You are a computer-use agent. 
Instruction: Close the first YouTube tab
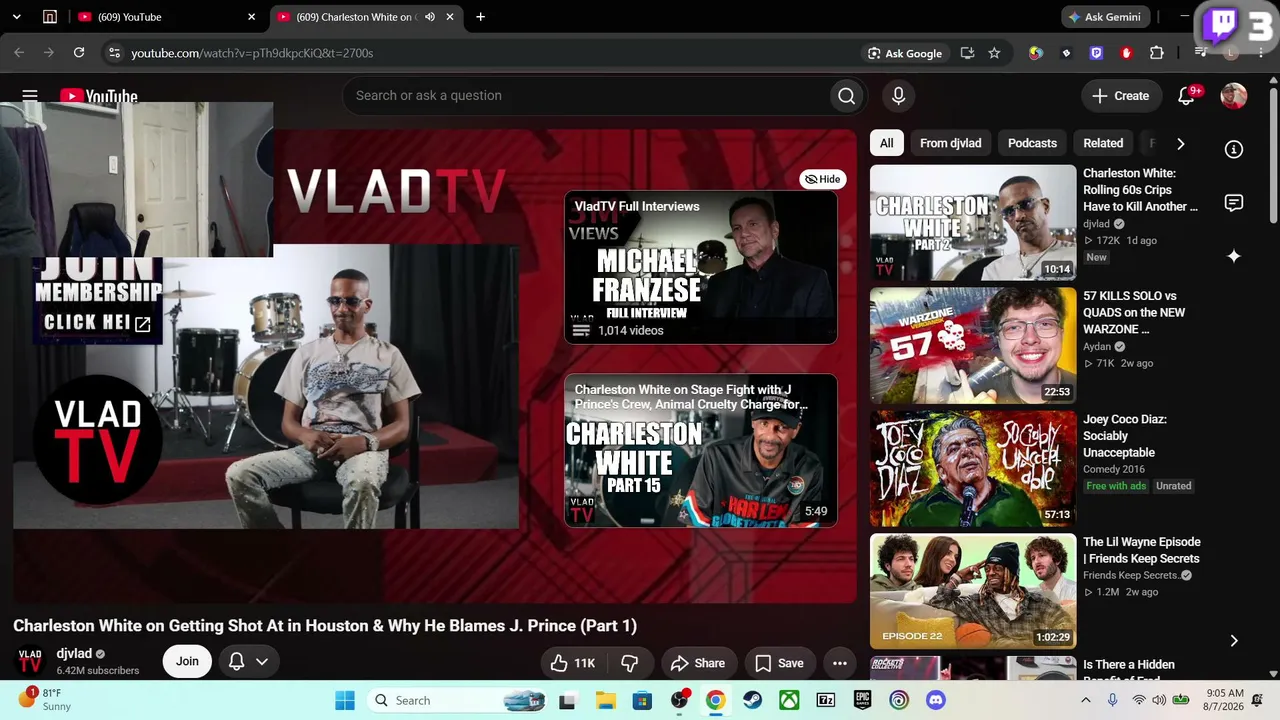(252, 17)
